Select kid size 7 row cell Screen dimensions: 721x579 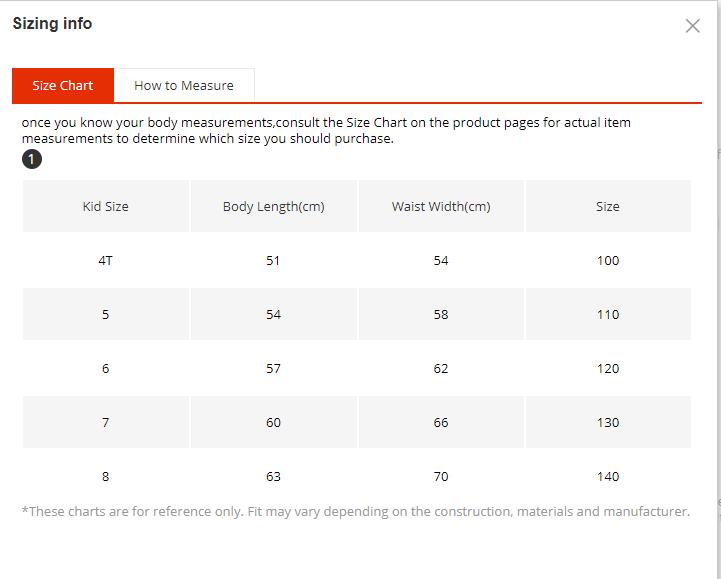[x=105, y=422]
